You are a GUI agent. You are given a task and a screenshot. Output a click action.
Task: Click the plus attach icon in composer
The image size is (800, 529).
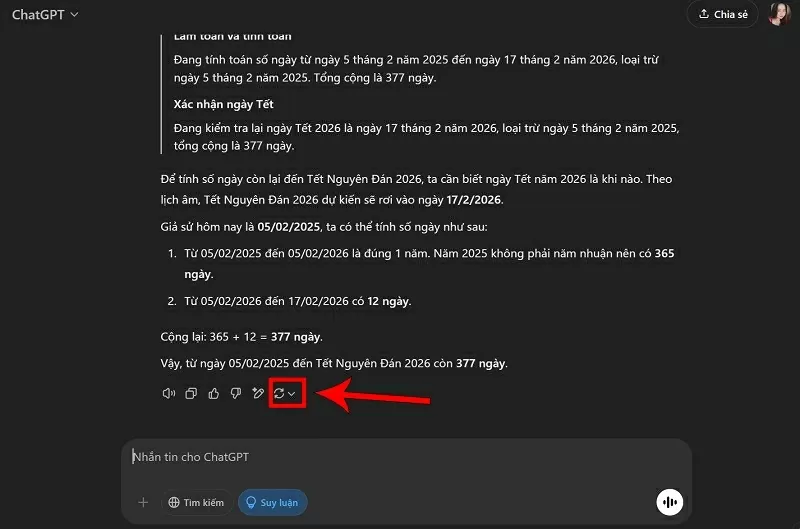(x=143, y=502)
